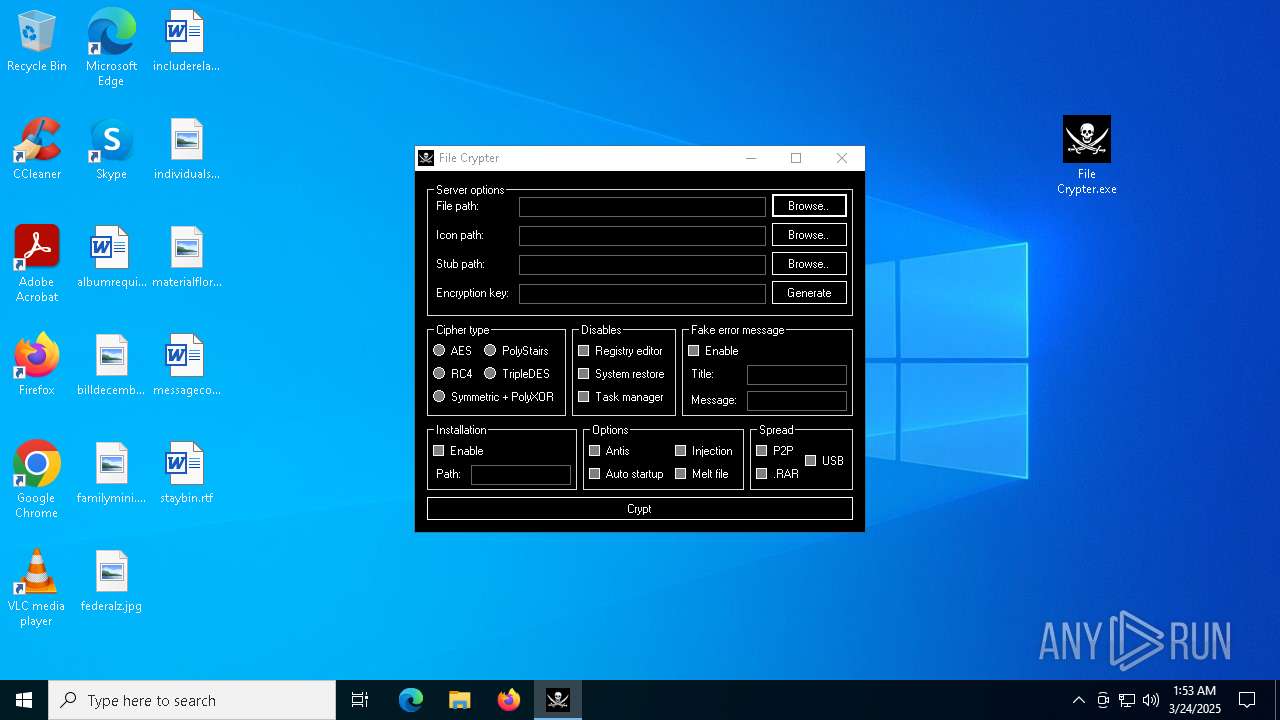The height and width of the screenshot is (720, 1280).
Task: Switch to File Crypter taskbar button
Action: (x=558, y=700)
